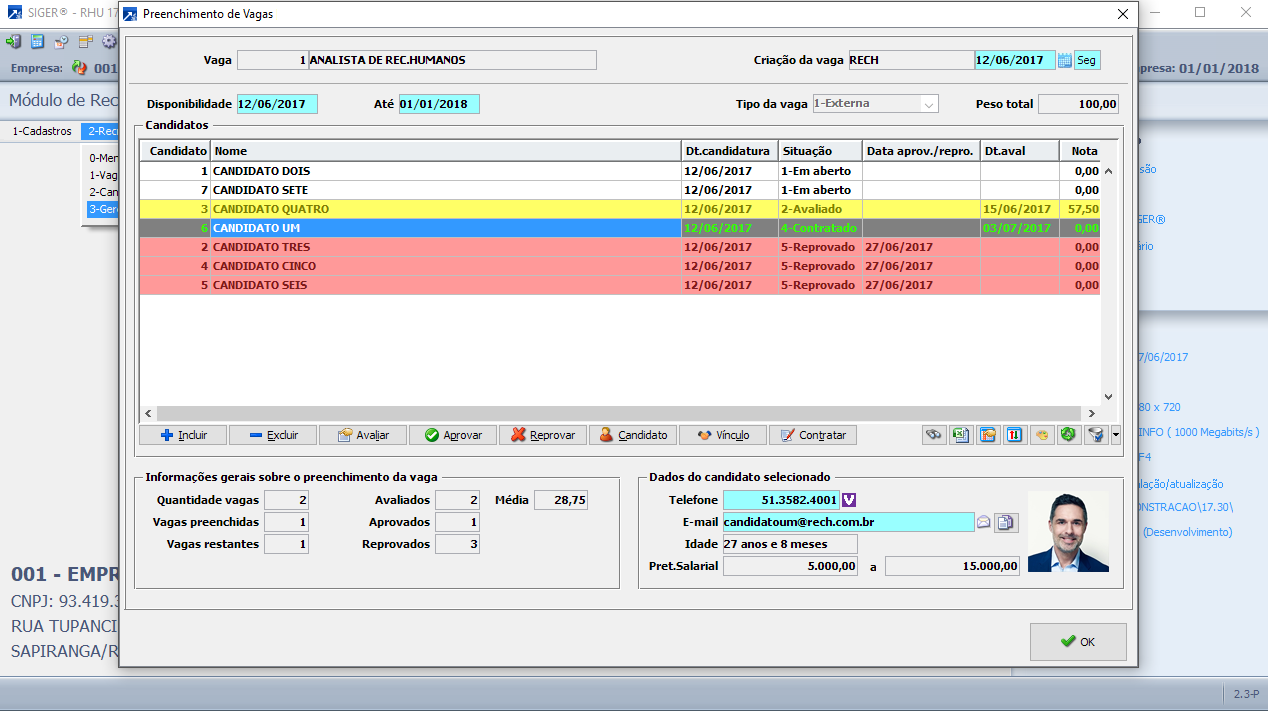
Task: Click the green refresh icon
Action: 1069,435
